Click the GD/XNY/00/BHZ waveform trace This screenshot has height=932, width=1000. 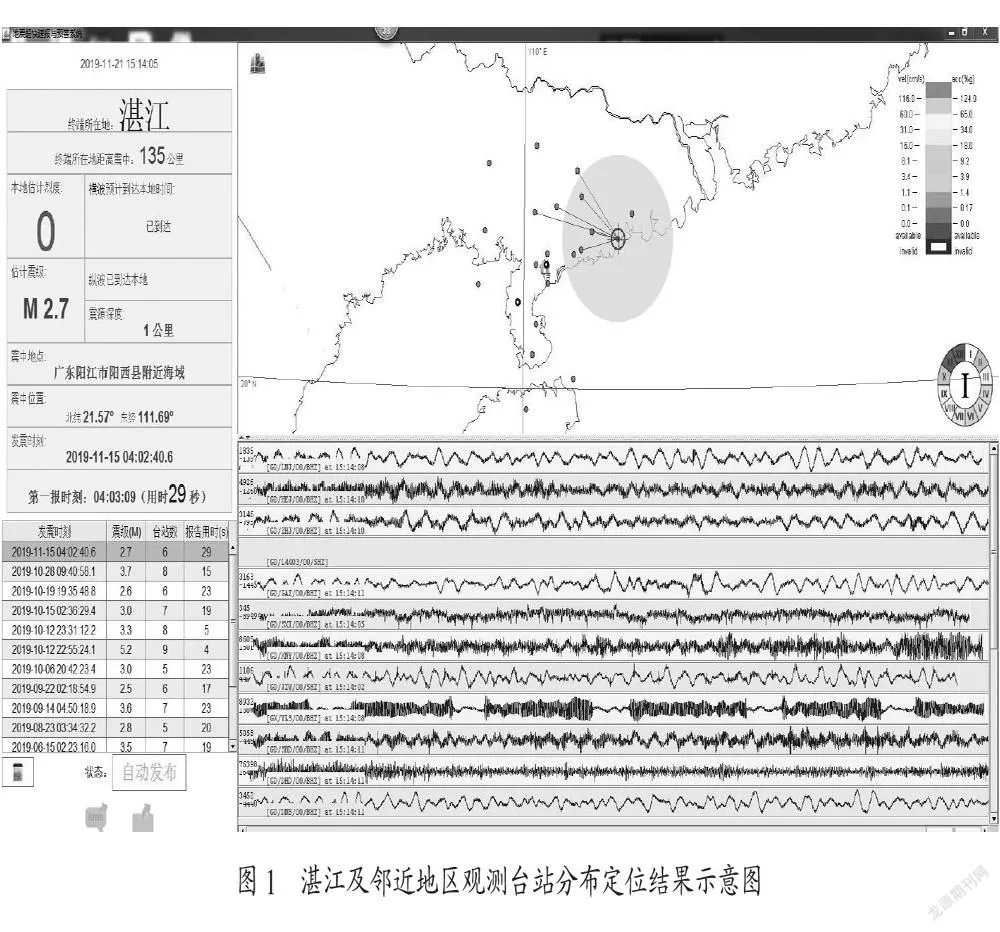pyautogui.click(x=614, y=645)
